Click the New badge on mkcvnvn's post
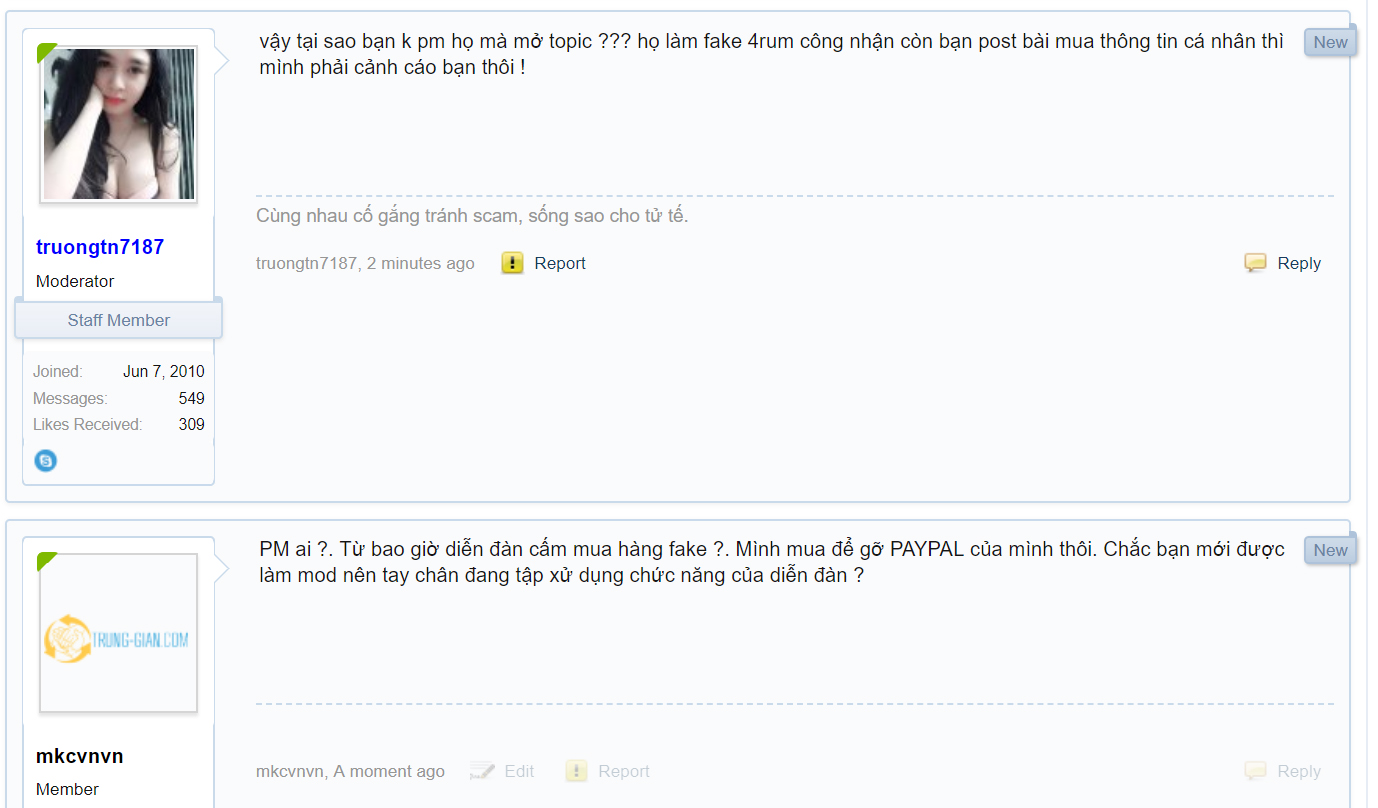The image size is (1378, 808). pos(1330,550)
